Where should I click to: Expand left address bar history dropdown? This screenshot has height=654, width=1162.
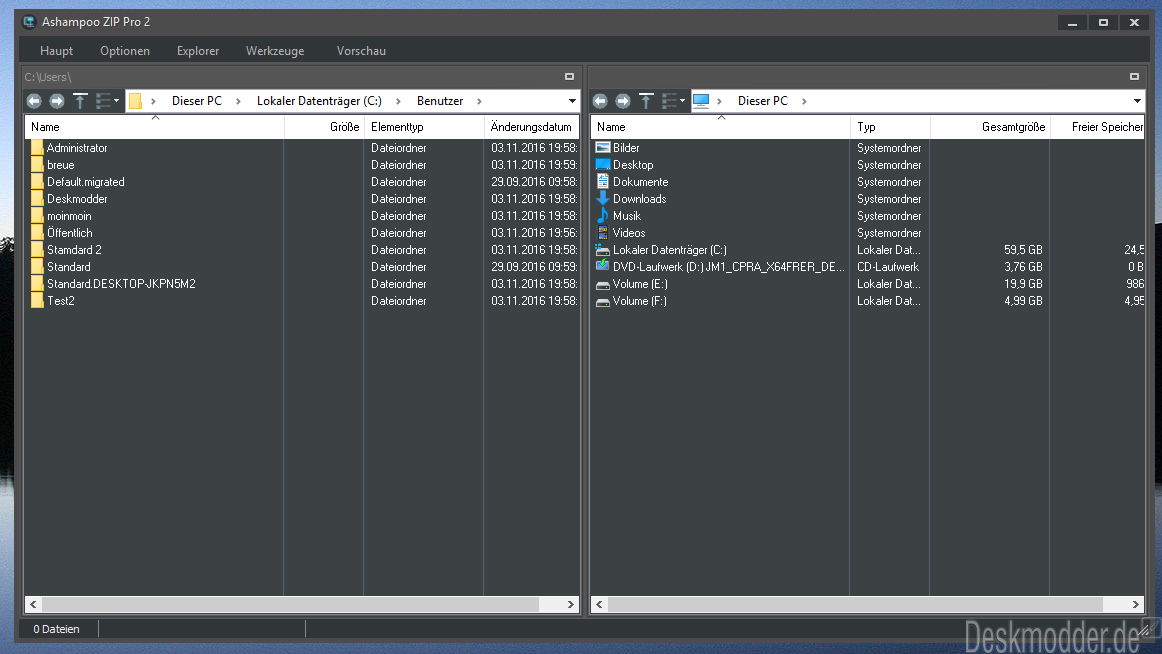pos(572,101)
